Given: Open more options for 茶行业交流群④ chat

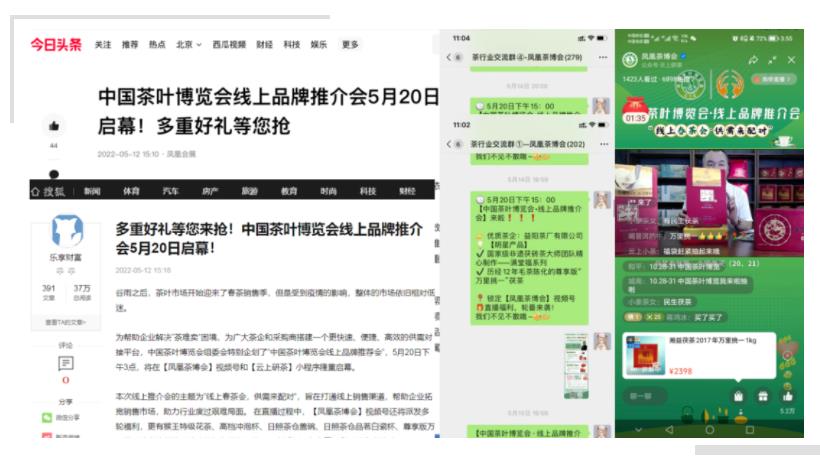Looking at the screenshot, I should tap(603, 57).
